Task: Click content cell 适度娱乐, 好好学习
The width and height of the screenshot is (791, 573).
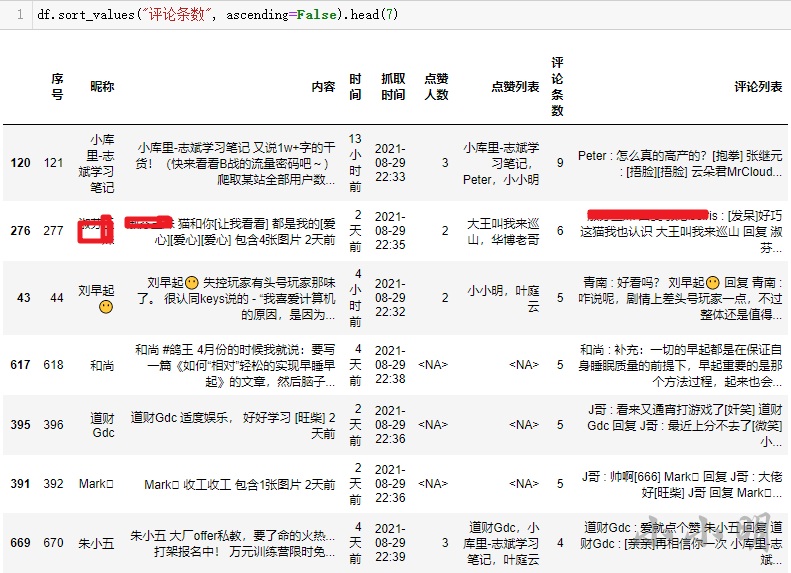Action: point(233,425)
